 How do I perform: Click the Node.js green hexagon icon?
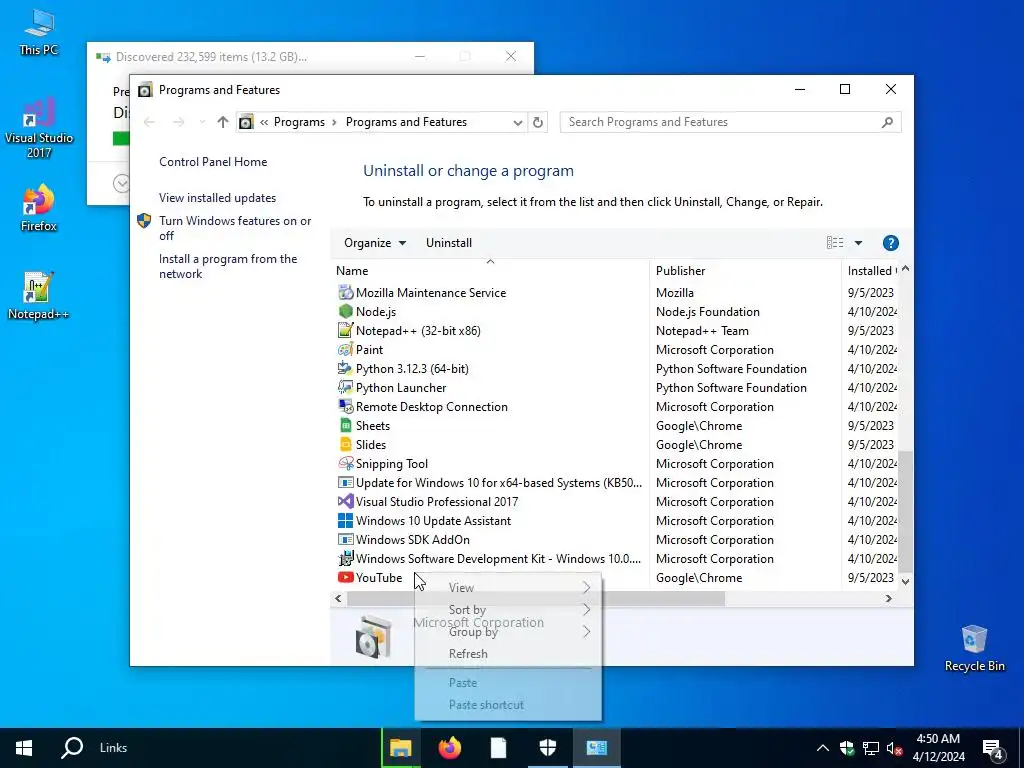(345, 312)
